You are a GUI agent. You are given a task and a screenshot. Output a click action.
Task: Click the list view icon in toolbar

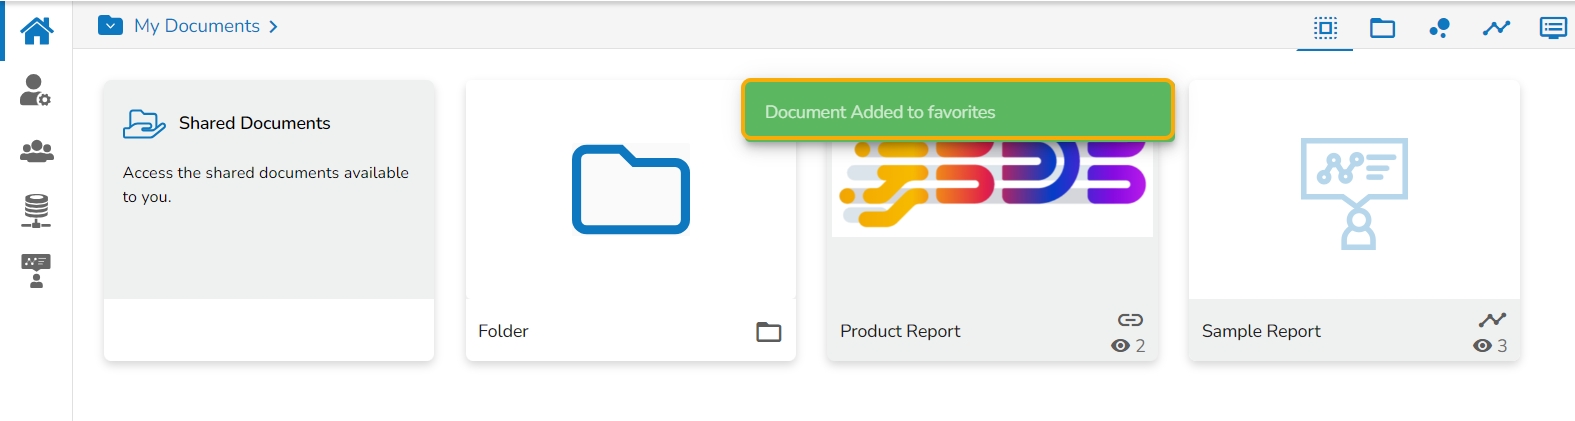click(x=1553, y=28)
